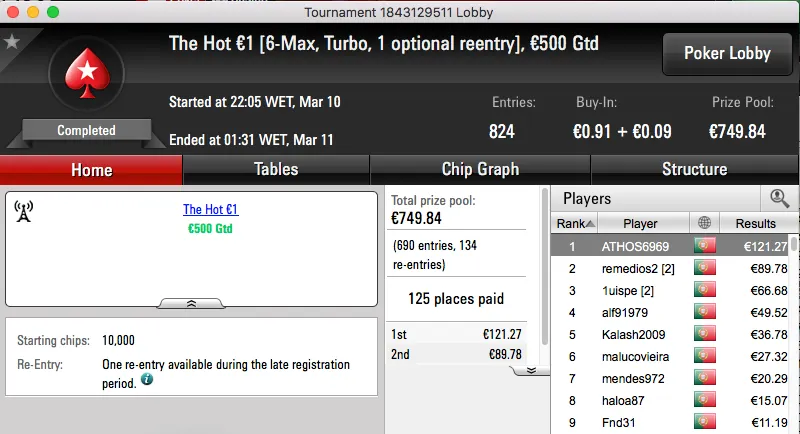Go to the Structure tab

pyautogui.click(x=694, y=170)
